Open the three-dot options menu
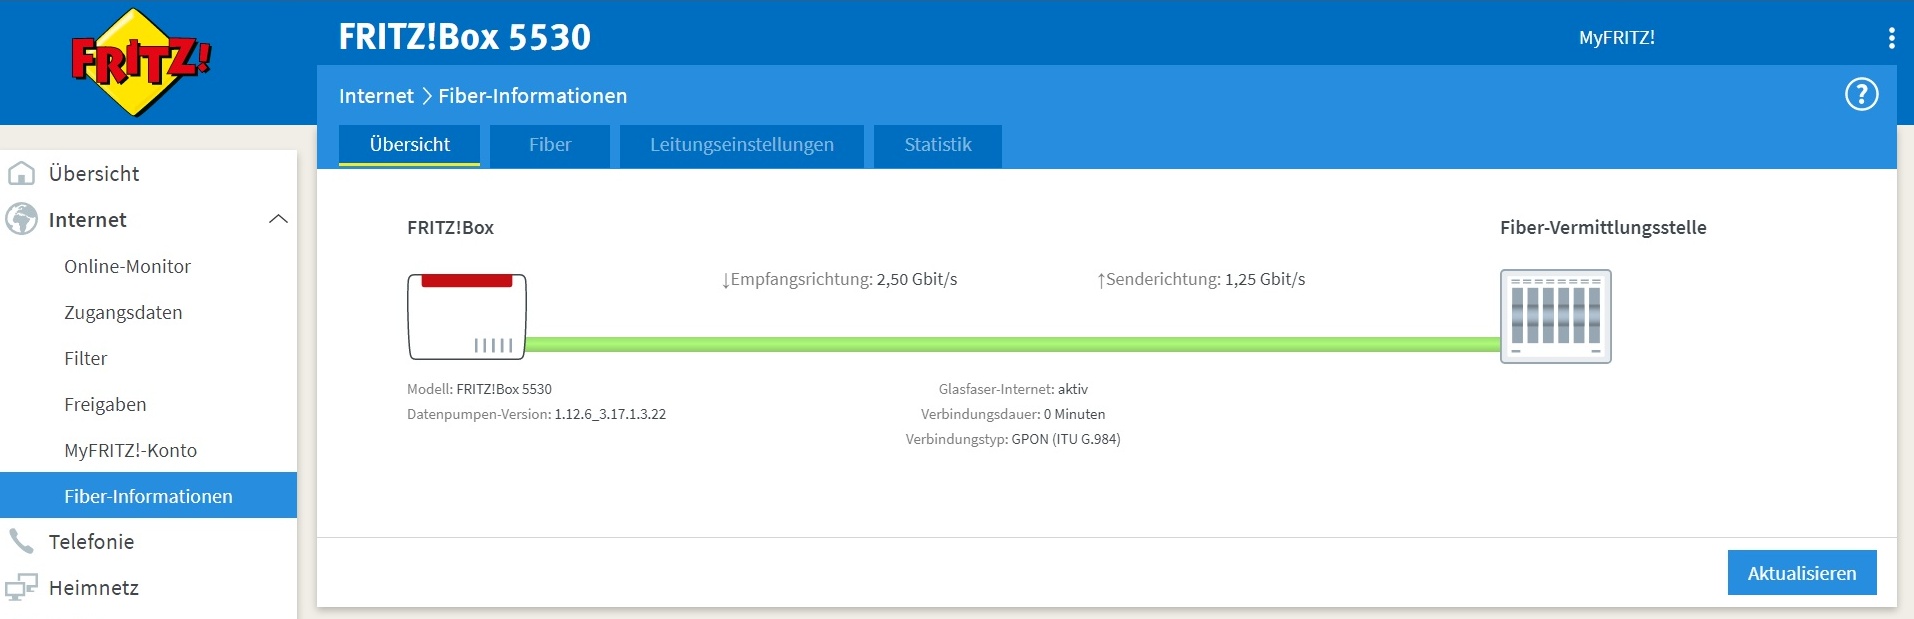Screen dimensions: 1914x619 tap(1891, 38)
